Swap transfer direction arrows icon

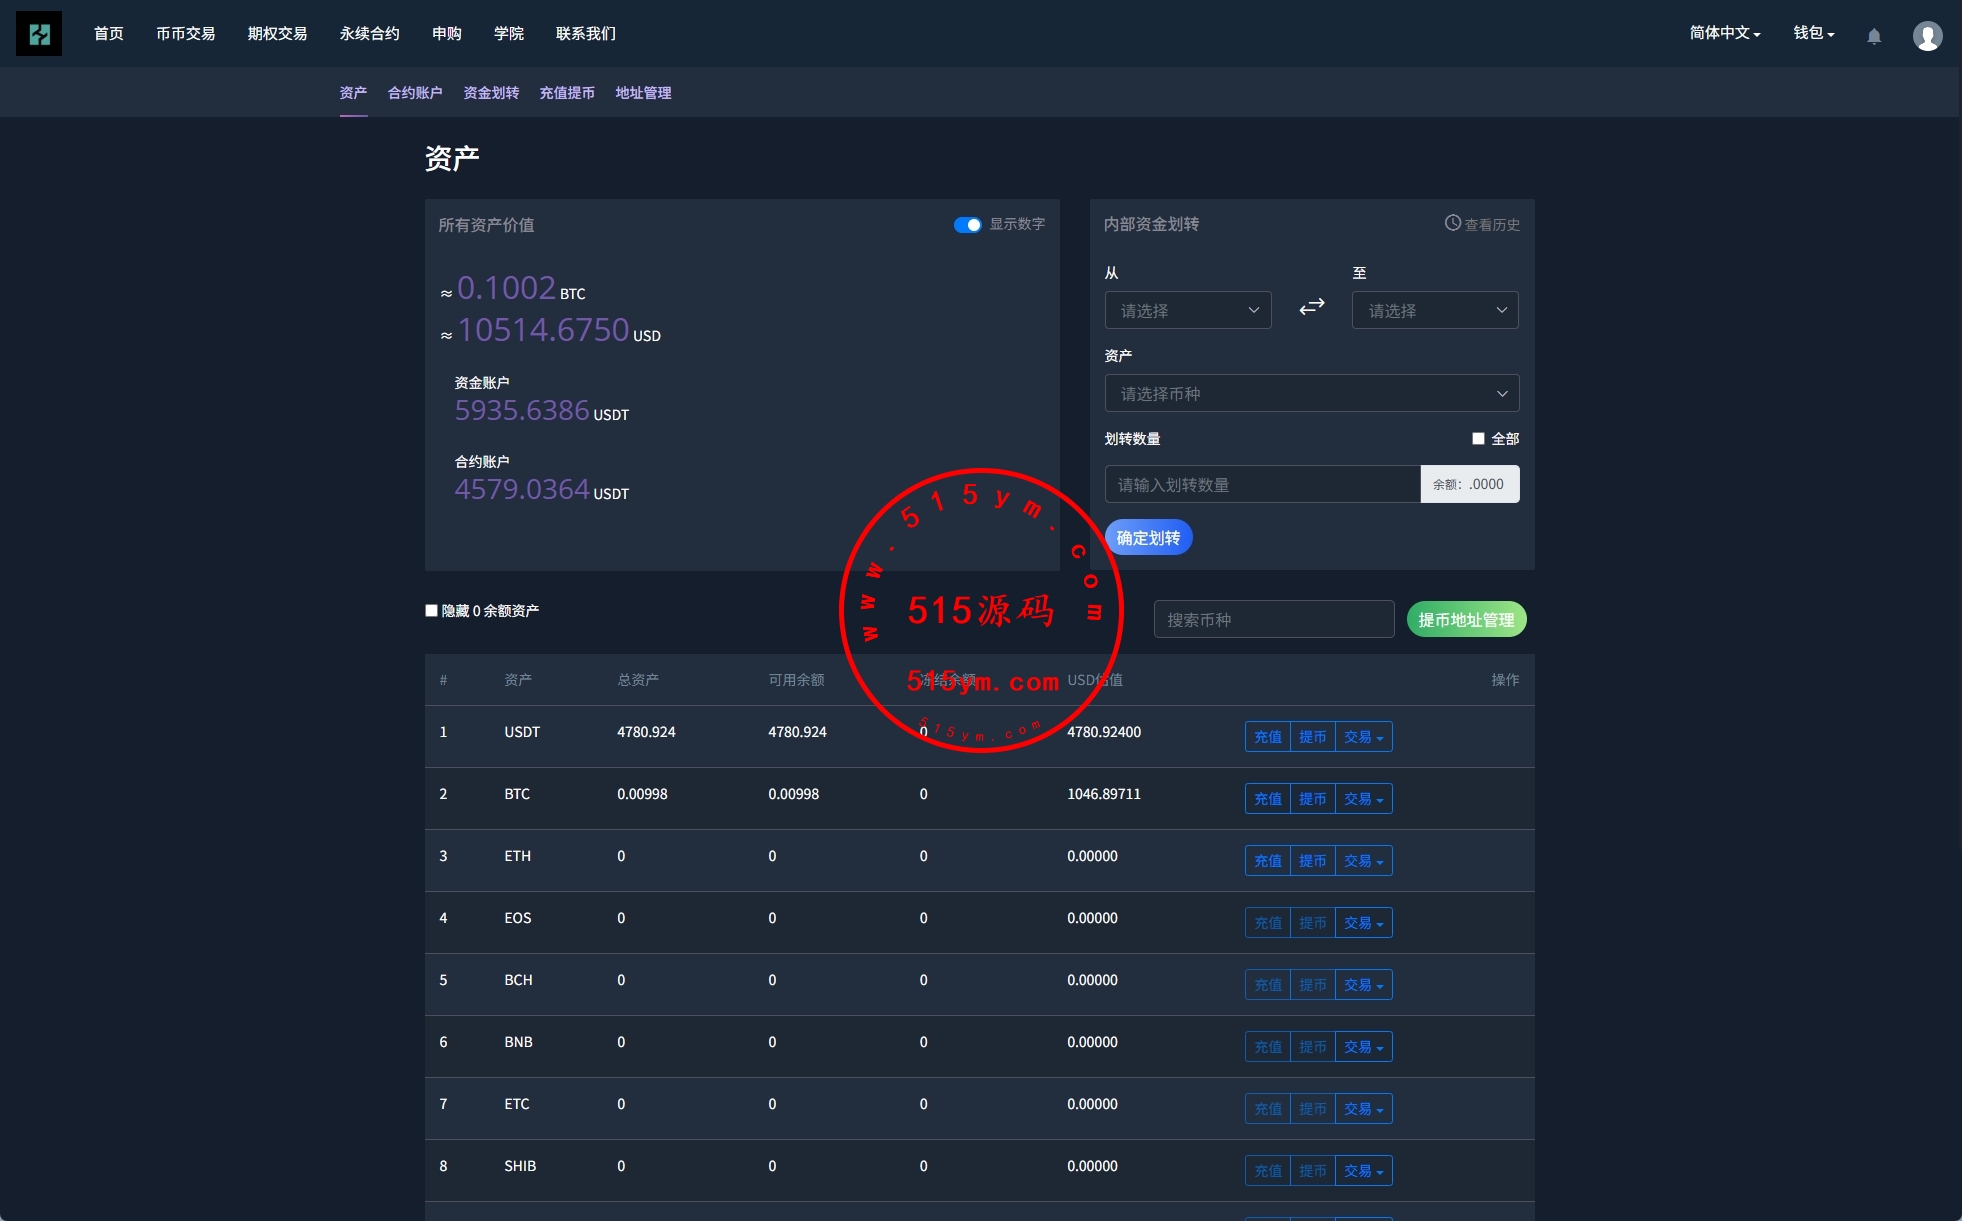[1311, 307]
